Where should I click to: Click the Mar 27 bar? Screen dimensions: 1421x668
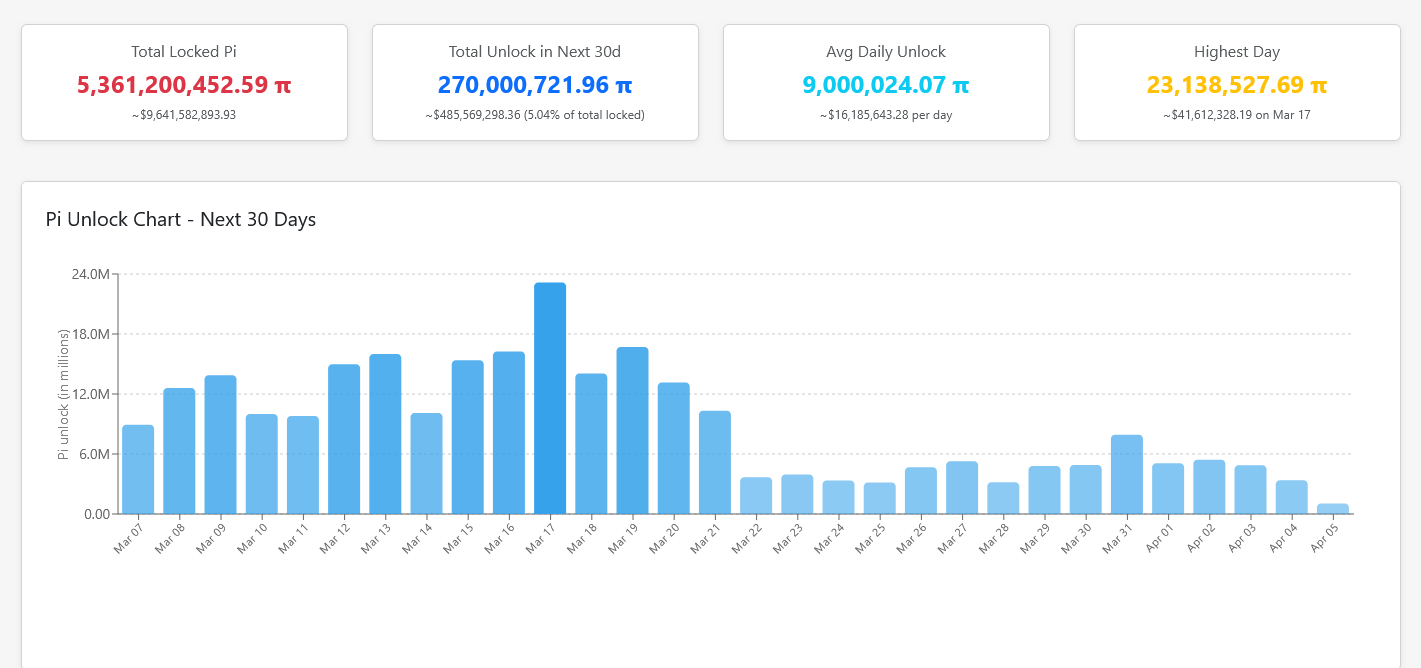click(962, 488)
